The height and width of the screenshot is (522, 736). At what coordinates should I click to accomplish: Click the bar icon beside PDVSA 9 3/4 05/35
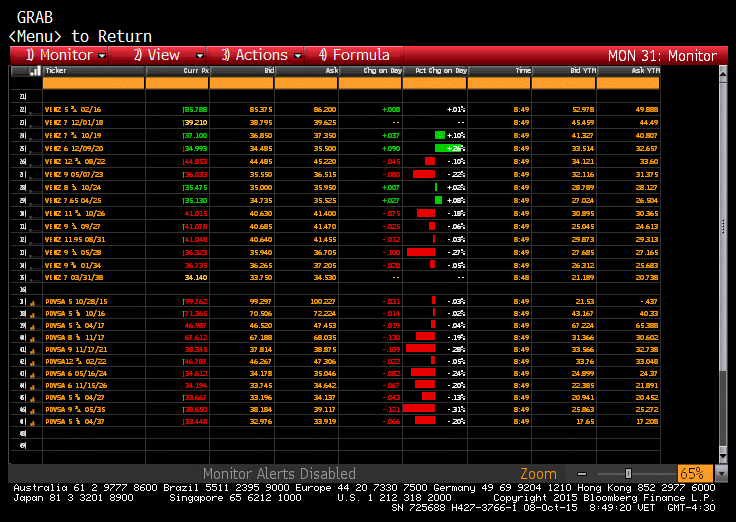(32, 411)
